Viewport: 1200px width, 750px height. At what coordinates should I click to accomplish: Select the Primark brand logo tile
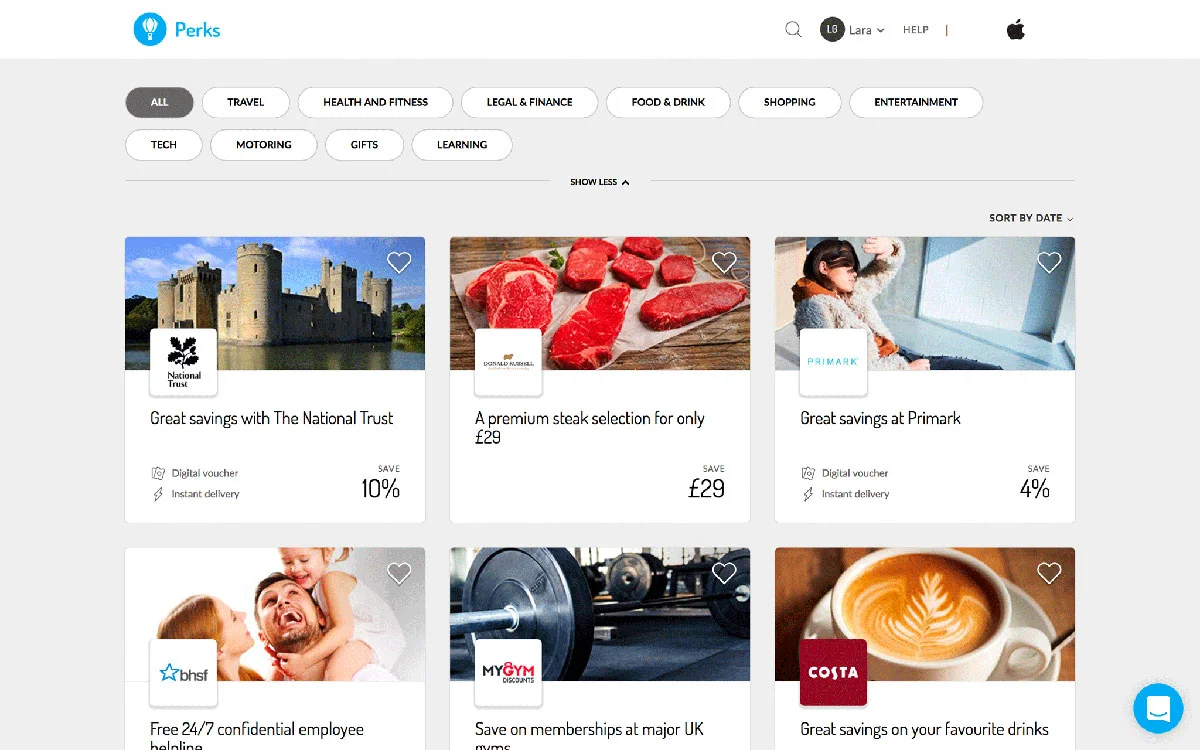click(833, 362)
